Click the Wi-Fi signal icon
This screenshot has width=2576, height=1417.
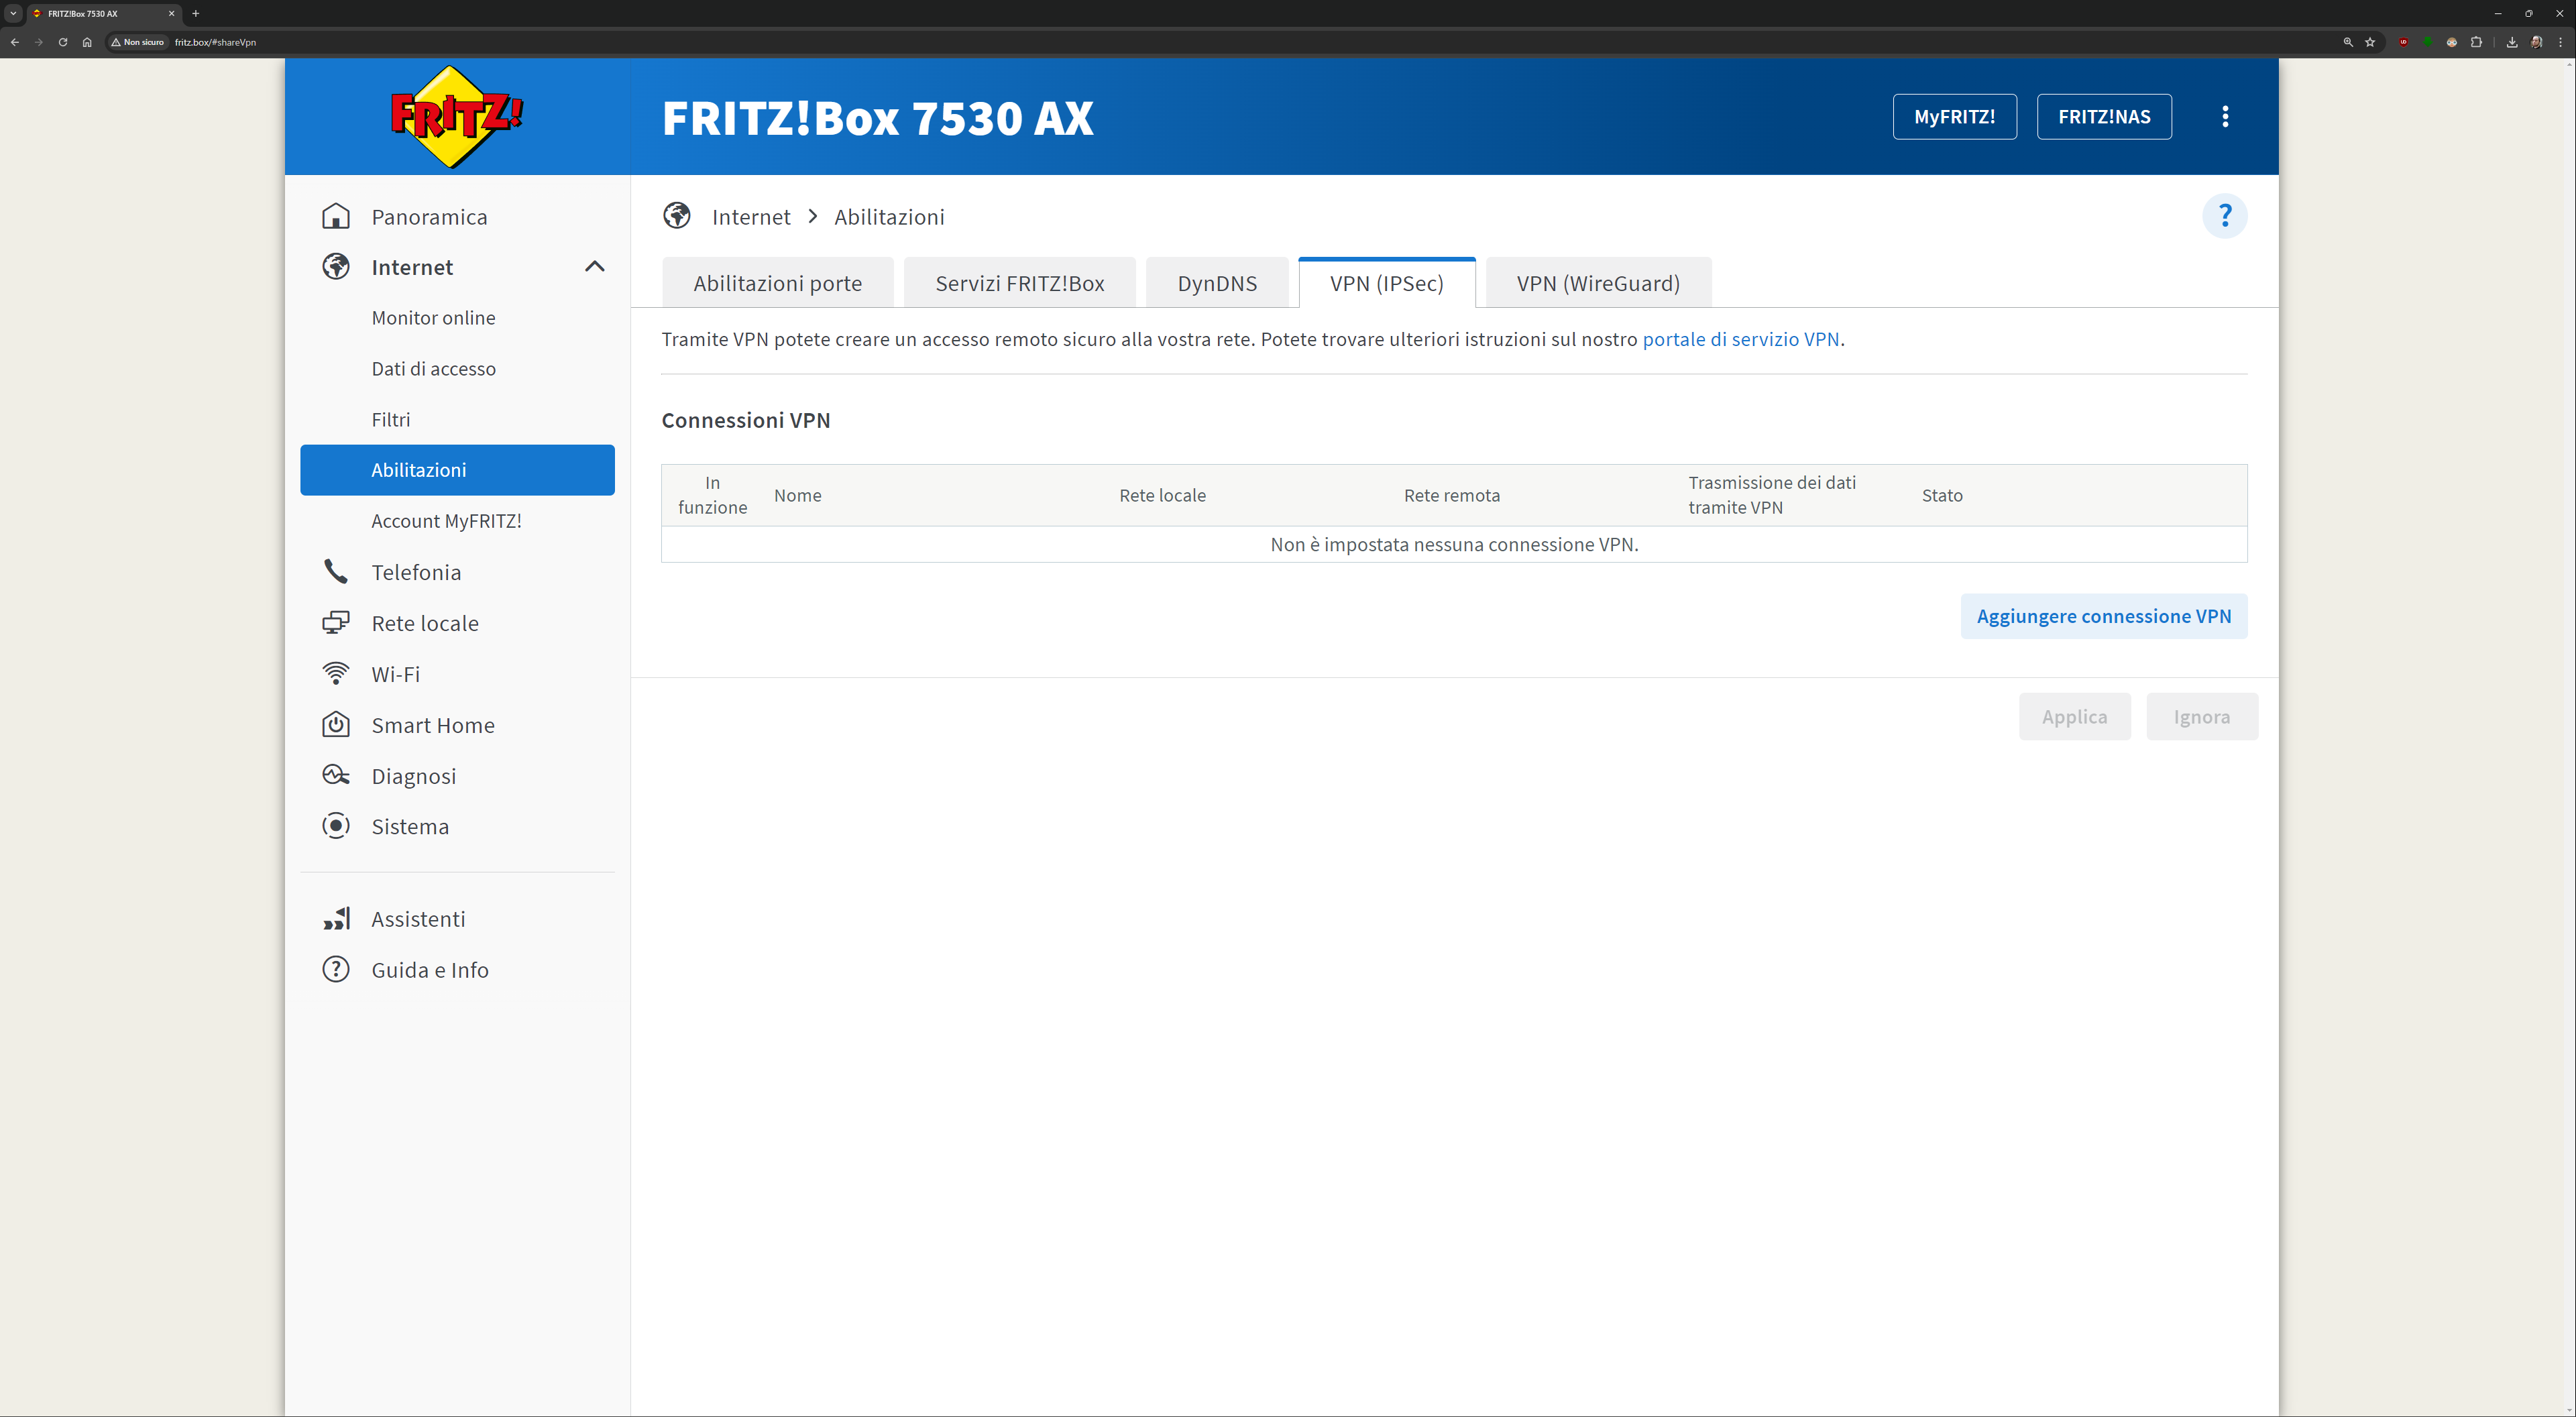(336, 674)
